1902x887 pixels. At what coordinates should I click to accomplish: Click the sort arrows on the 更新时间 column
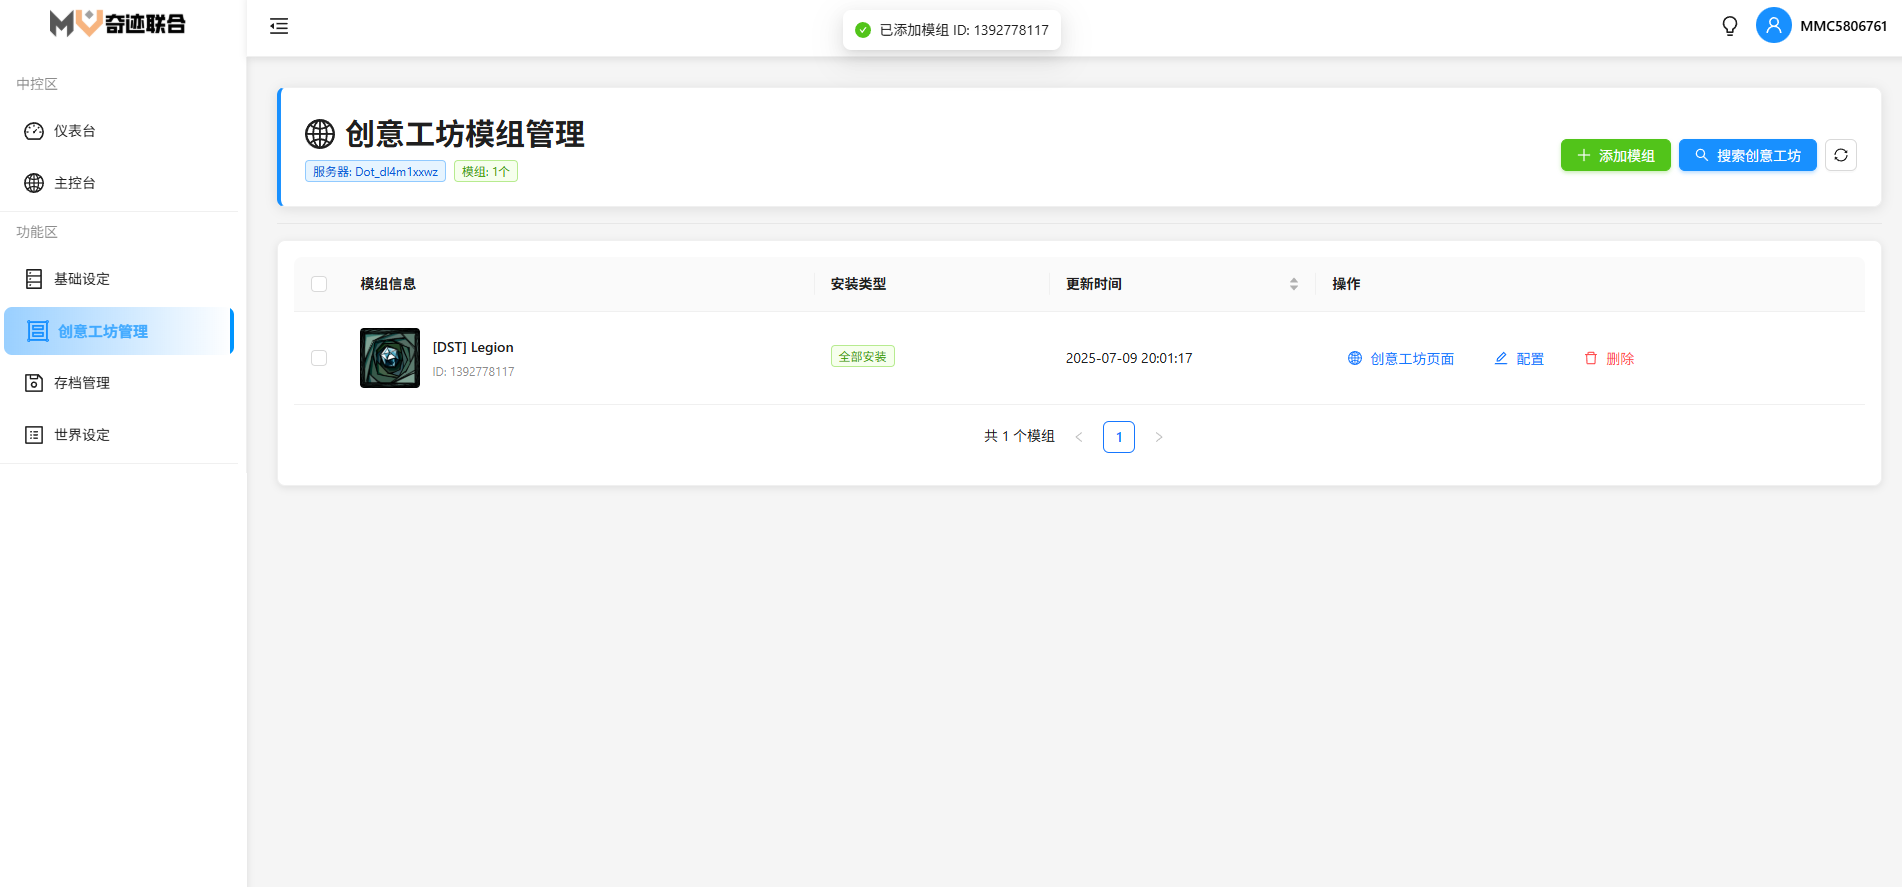click(1293, 284)
